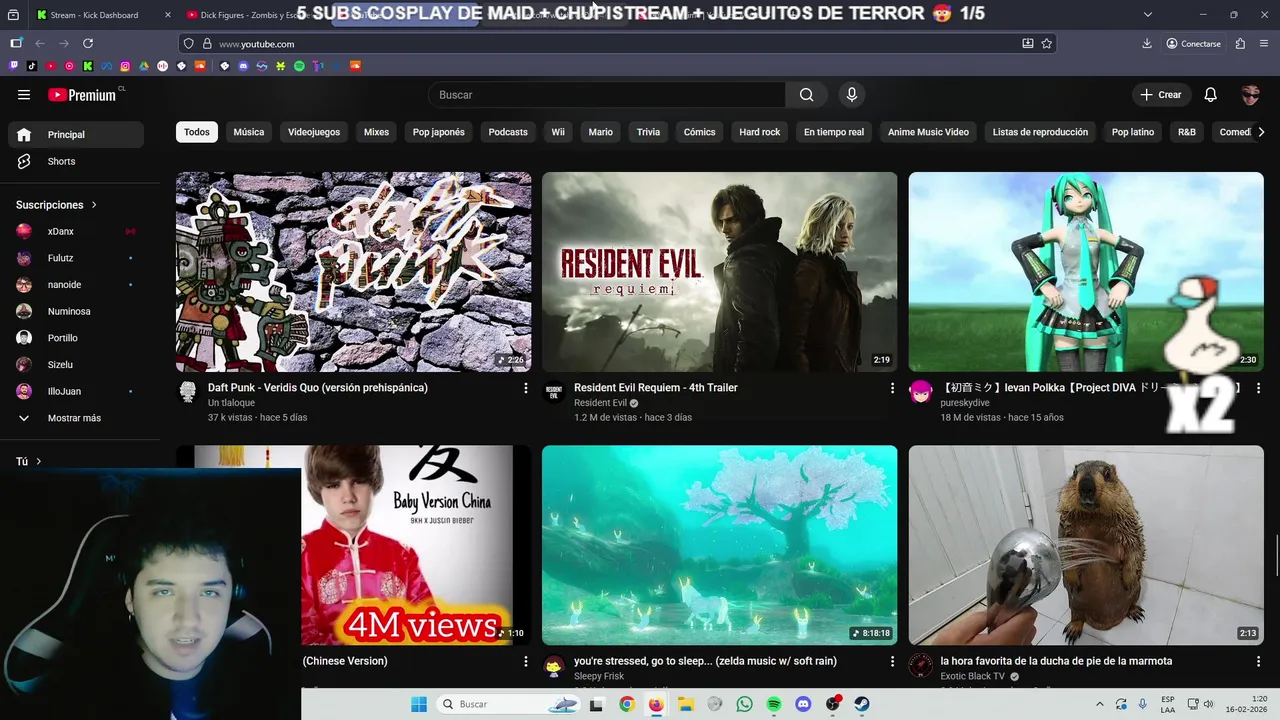Show more filter chips with the right arrow
The height and width of the screenshot is (720, 1280).
pyautogui.click(x=1260, y=132)
